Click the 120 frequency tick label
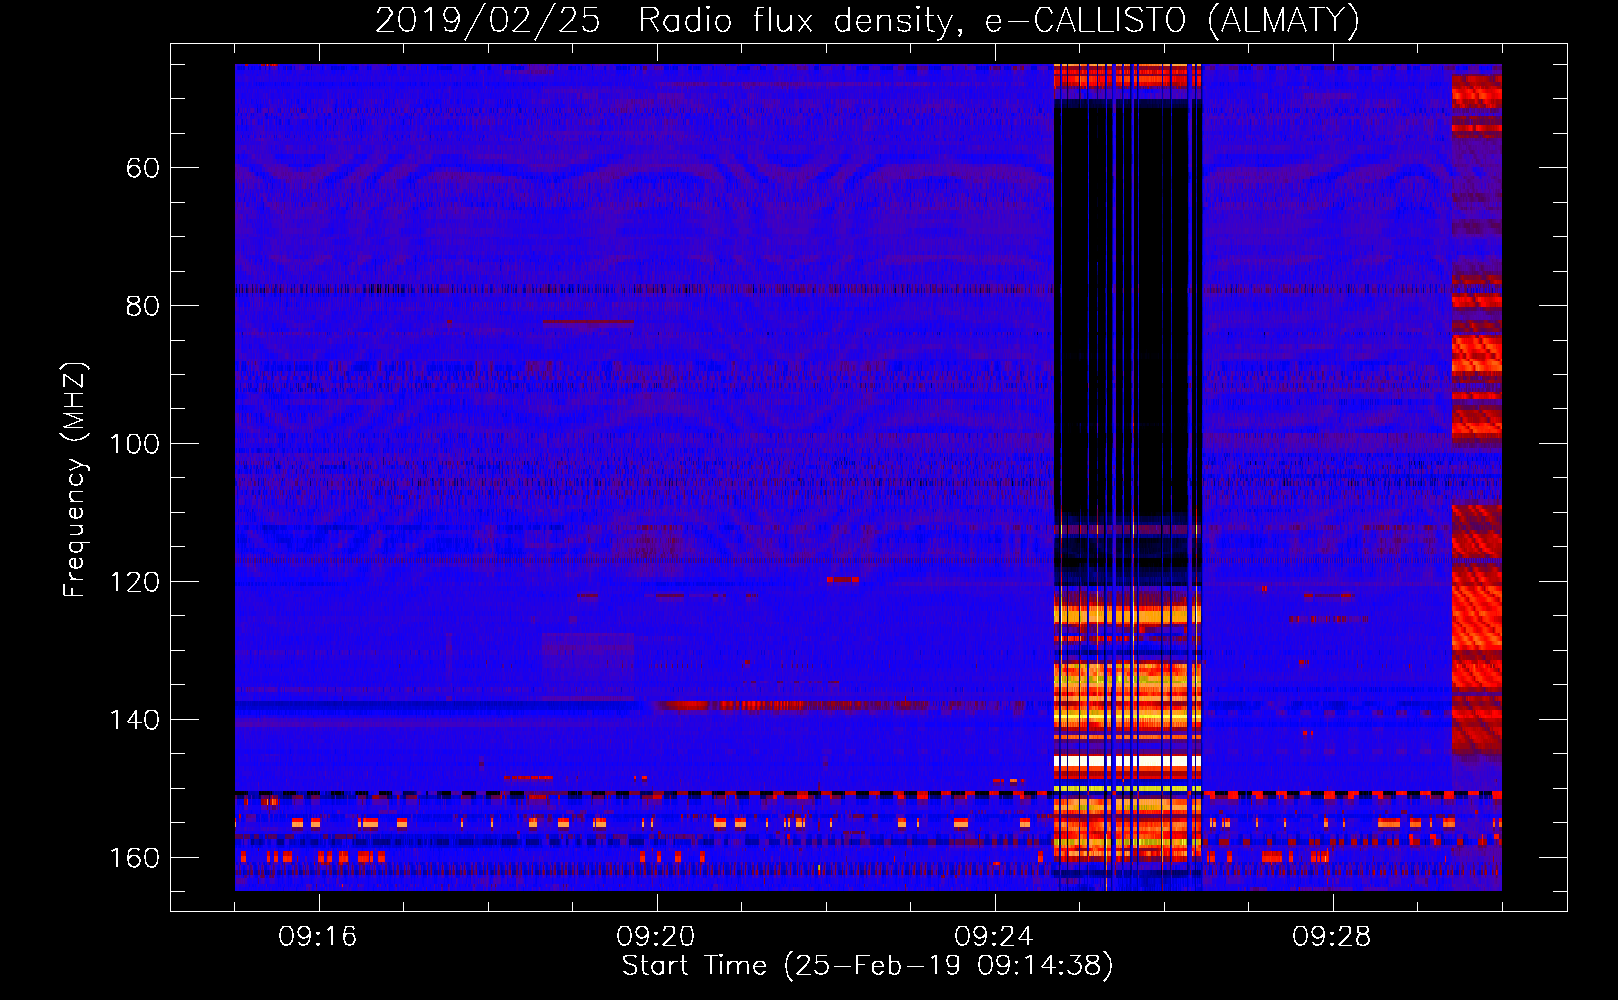This screenshot has width=1618, height=1000. coord(135,582)
